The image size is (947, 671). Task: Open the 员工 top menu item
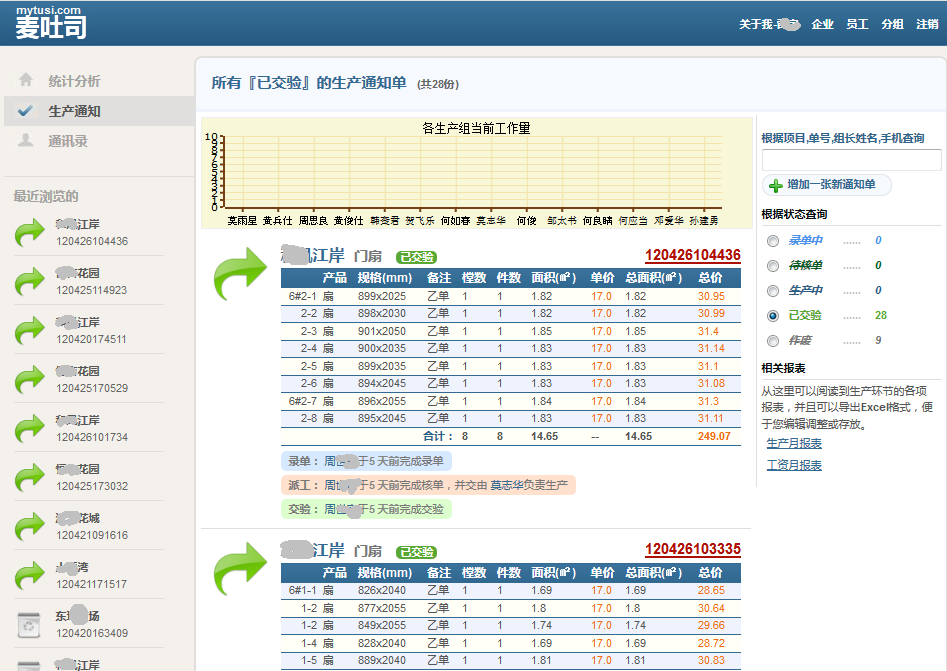pyautogui.click(x=857, y=24)
